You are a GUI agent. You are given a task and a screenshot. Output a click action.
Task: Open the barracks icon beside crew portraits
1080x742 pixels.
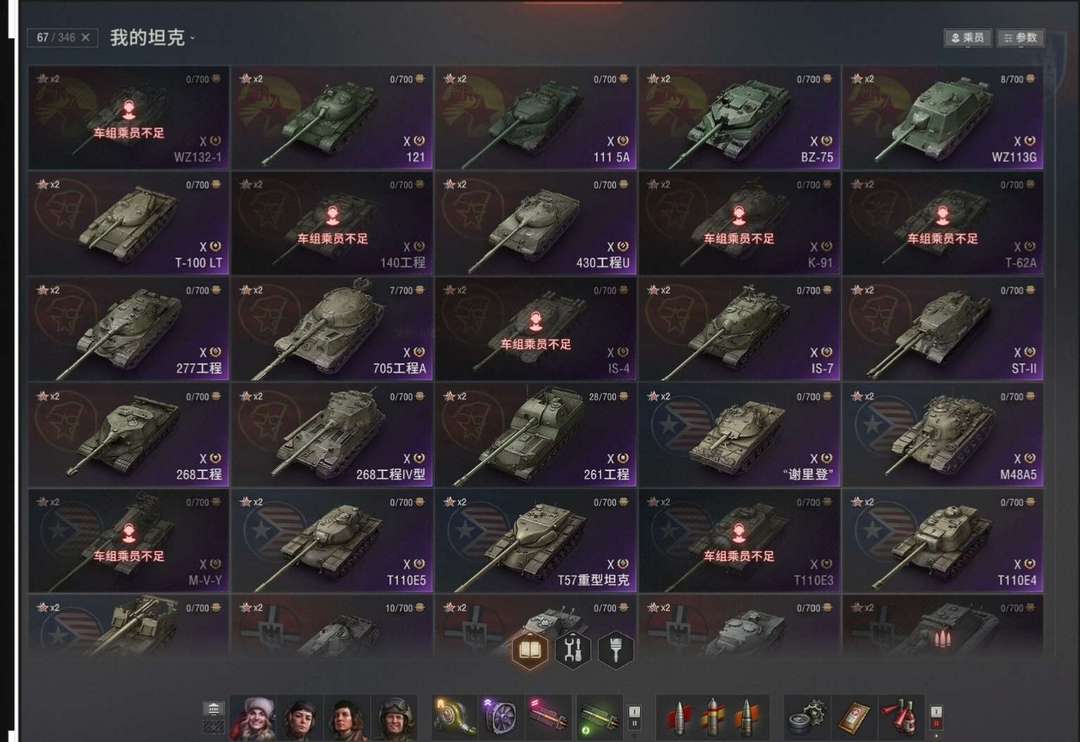pyautogui.click(x=214, y=709)
